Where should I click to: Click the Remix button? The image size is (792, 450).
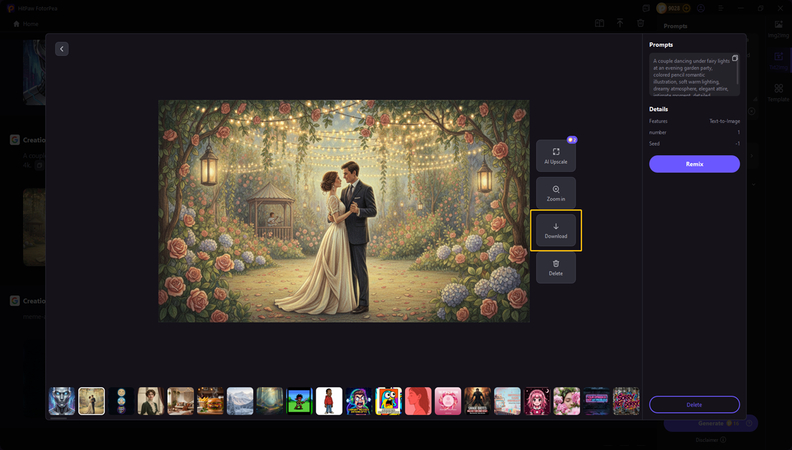(x=694, y=164)
